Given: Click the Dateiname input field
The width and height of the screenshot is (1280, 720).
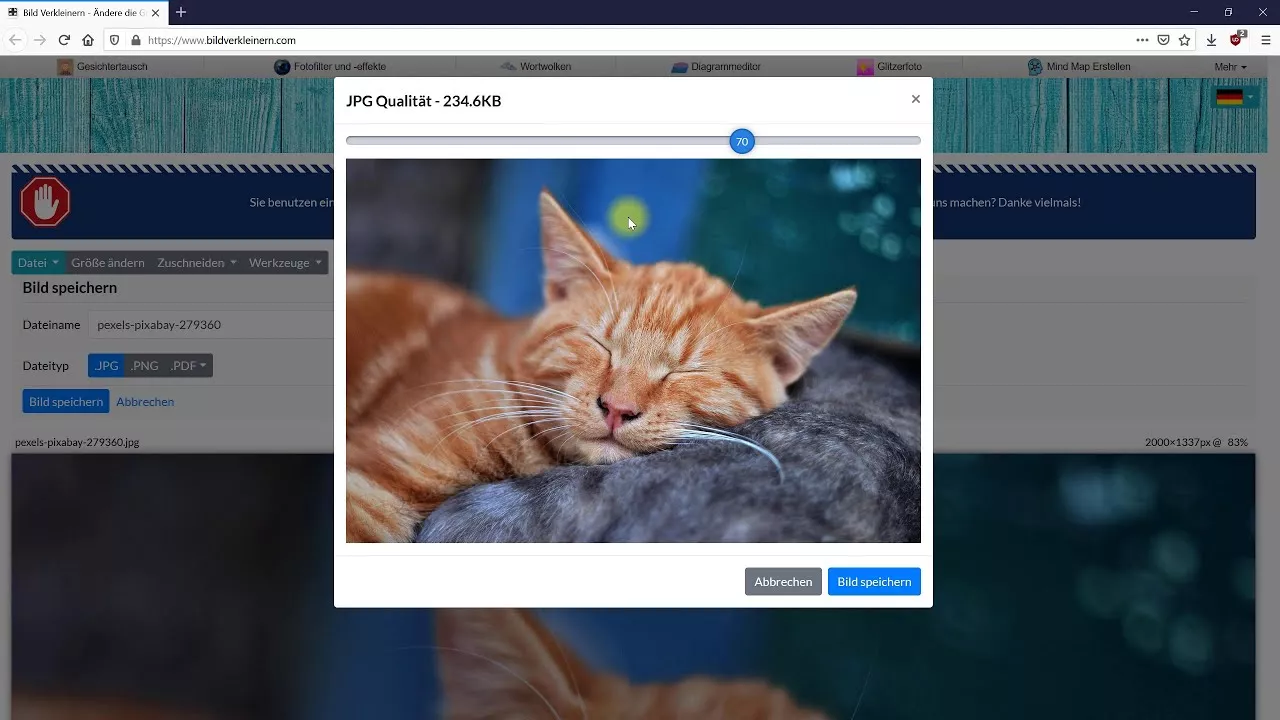Looking at the screenshot, I should pyautogui.click(x=211, y=325).
